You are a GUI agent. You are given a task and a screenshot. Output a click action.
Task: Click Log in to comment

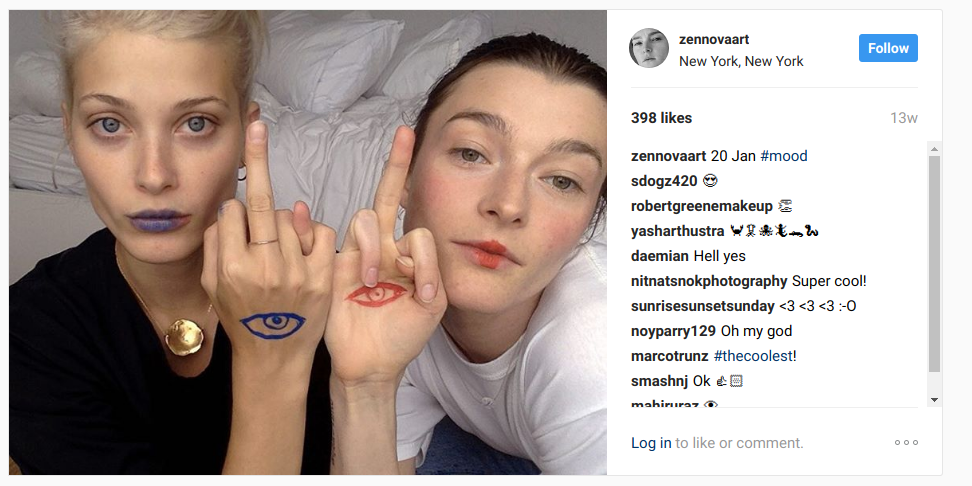[651, 443]
